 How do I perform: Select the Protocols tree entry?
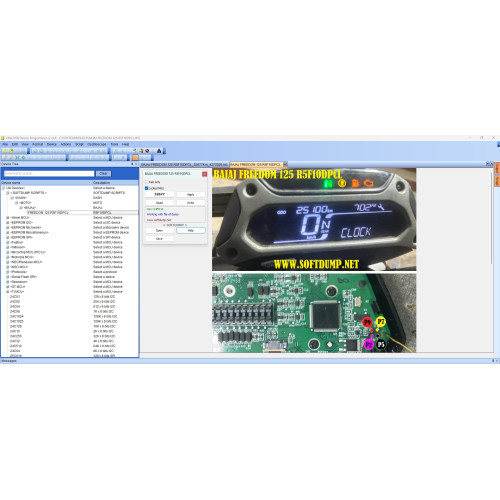pos(18,272)
